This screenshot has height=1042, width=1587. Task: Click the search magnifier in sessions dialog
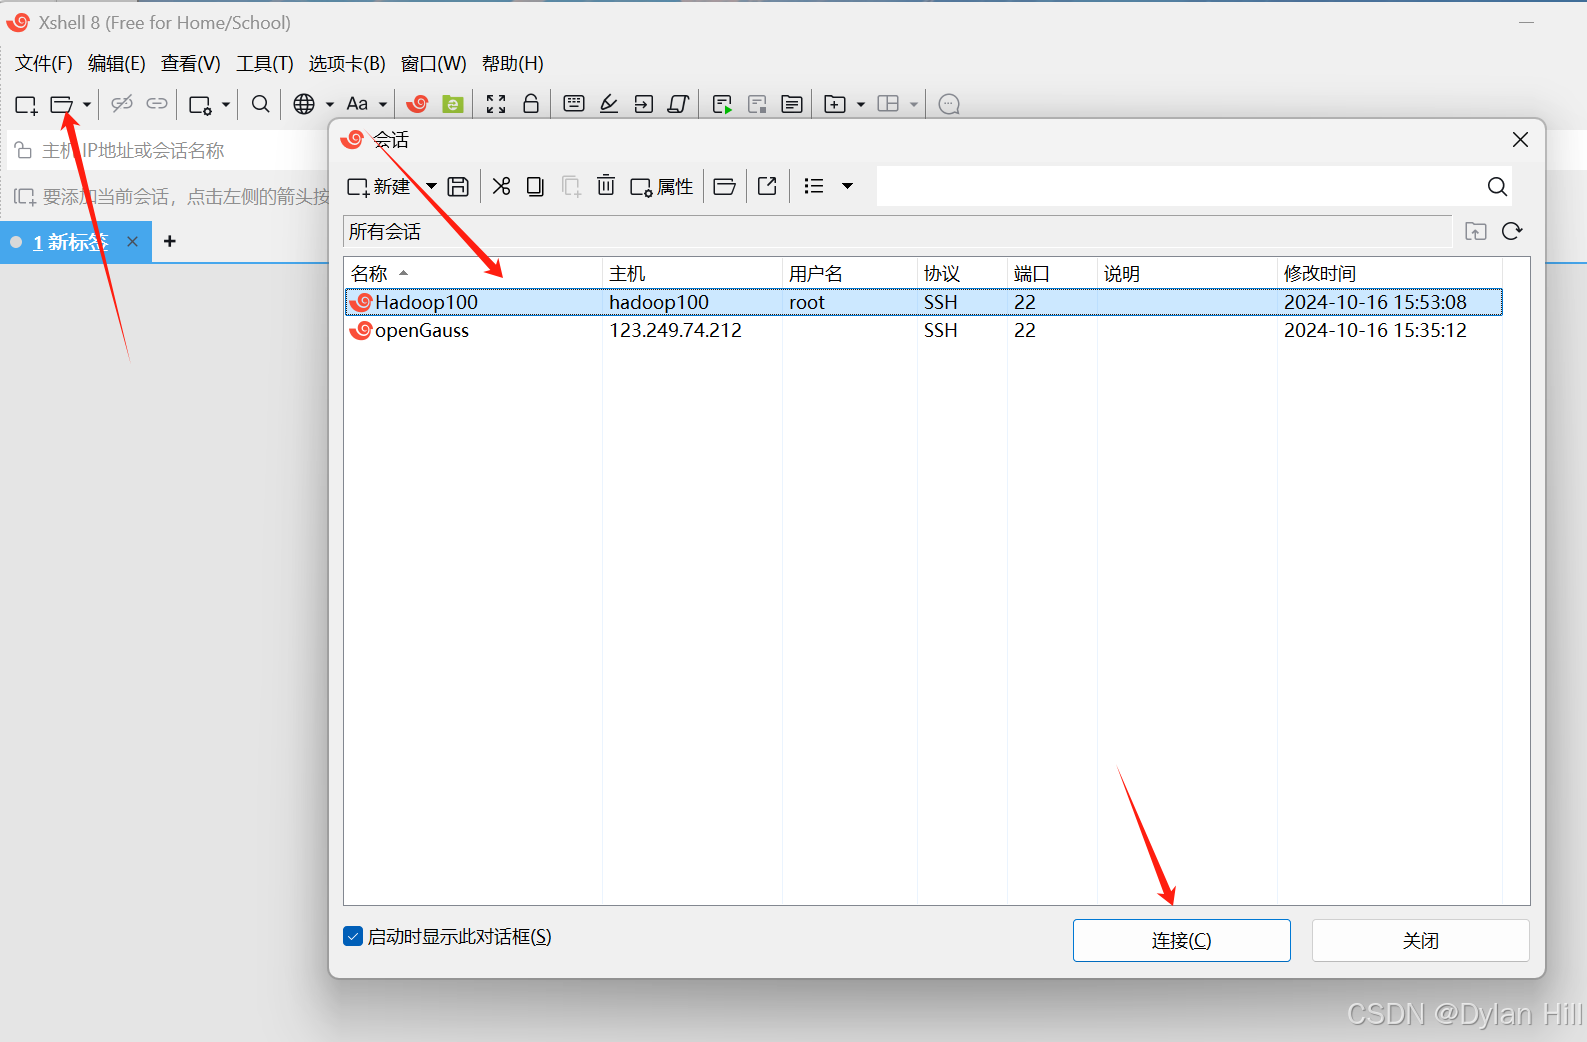click(1497, 187)
